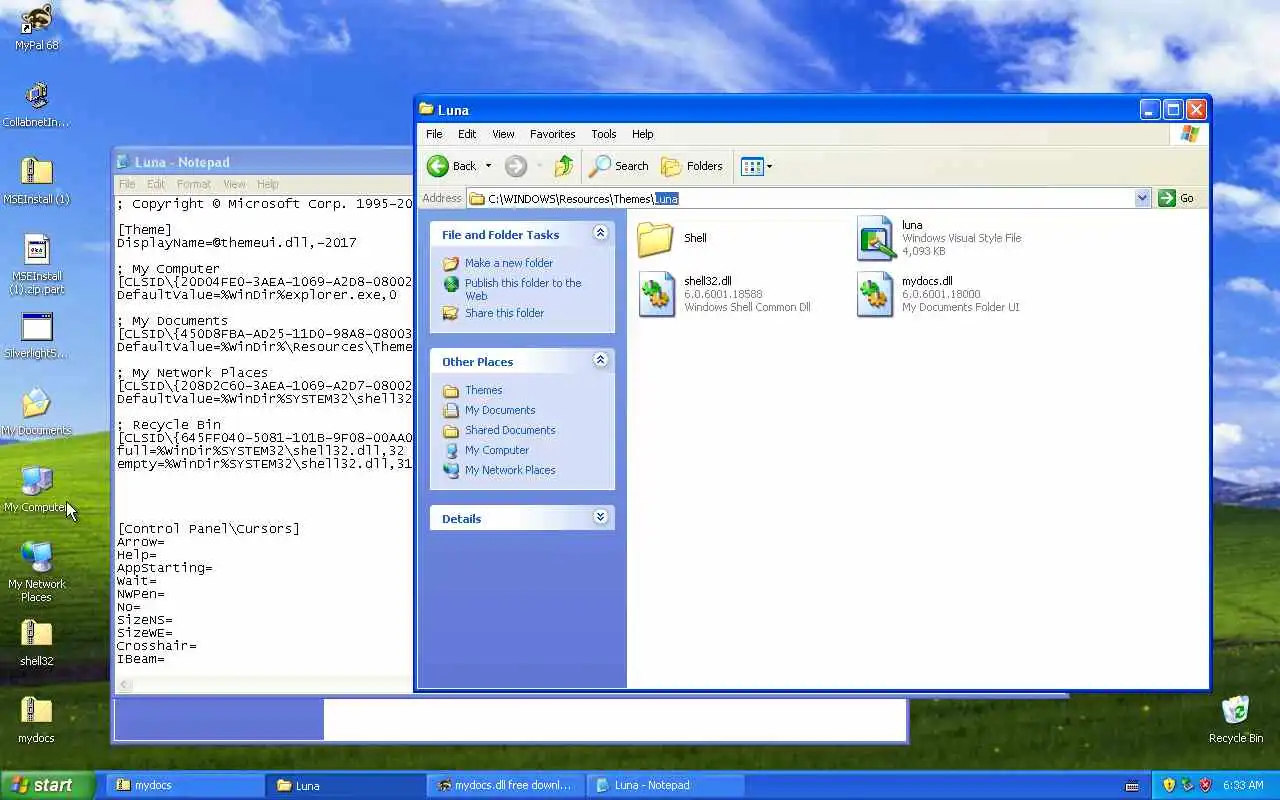Open the Favorites menu
1280x800 pixels.
552,134
